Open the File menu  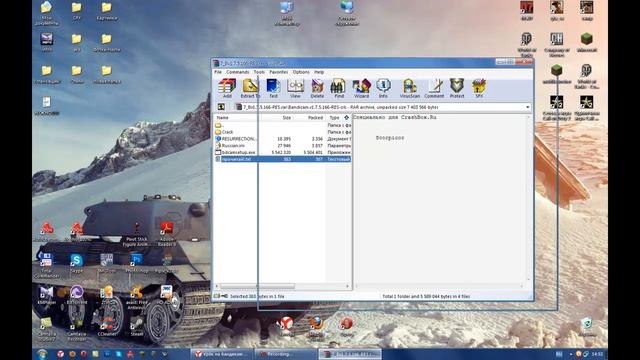218,72
